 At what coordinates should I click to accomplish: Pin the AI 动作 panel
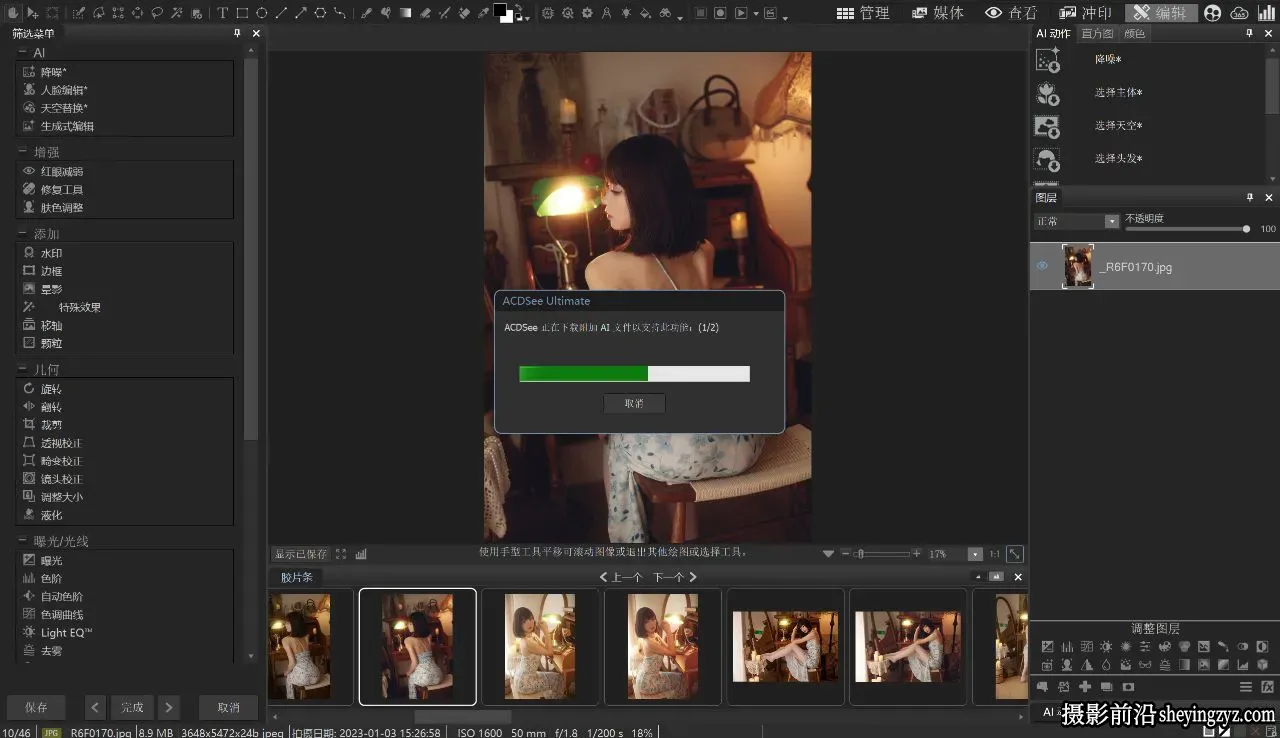tap(1249, 33)
